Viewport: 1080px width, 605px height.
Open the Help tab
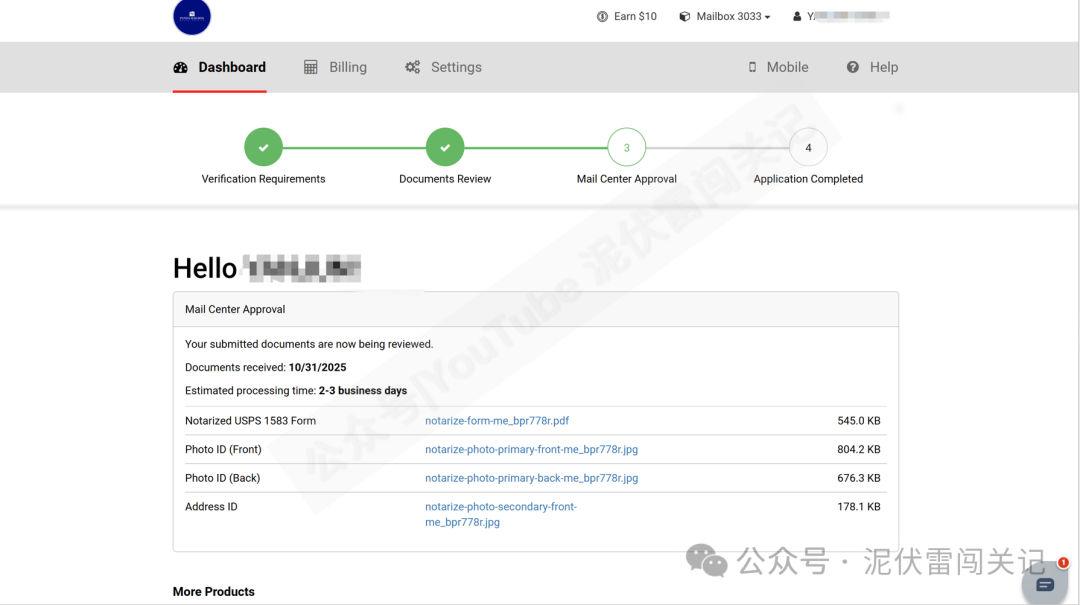coord(873,68)
